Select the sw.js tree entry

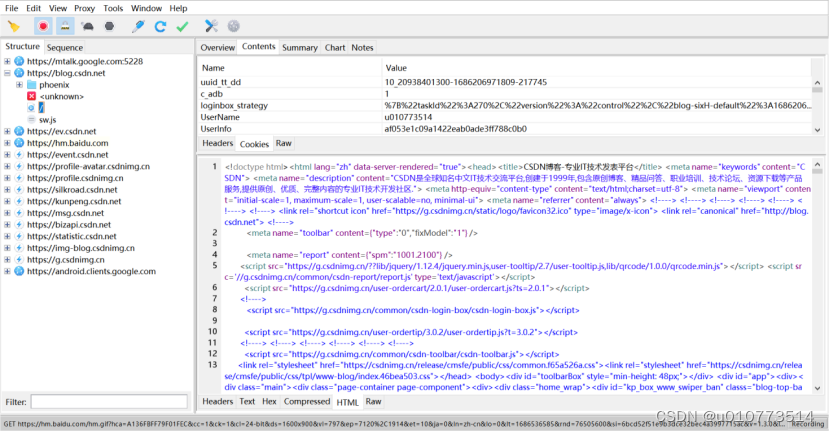click(48, 120)
